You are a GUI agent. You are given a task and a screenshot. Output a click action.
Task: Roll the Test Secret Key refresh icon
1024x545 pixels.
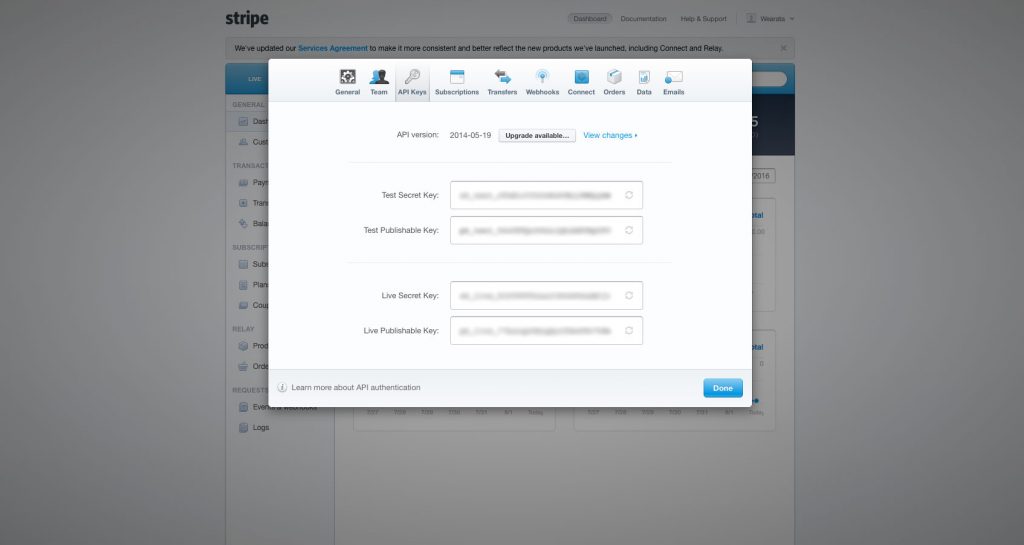[x=629, y=195]
